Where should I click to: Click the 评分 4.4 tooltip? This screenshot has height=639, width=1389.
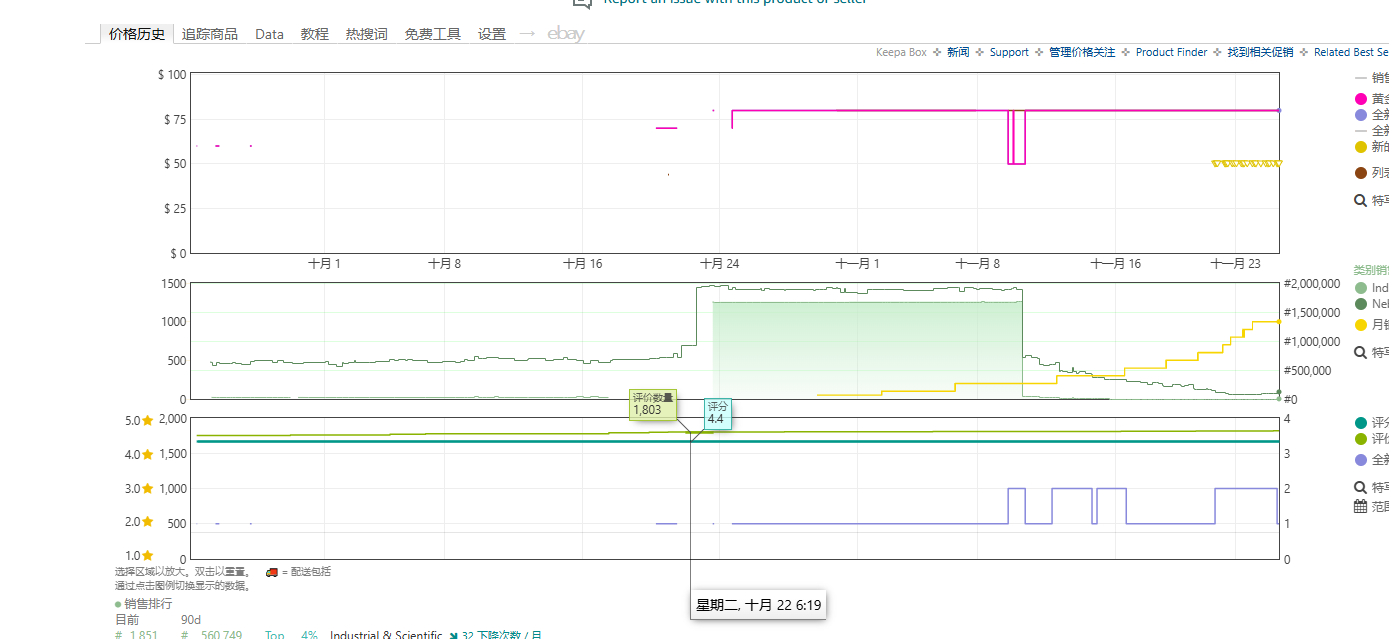[718, 413]
